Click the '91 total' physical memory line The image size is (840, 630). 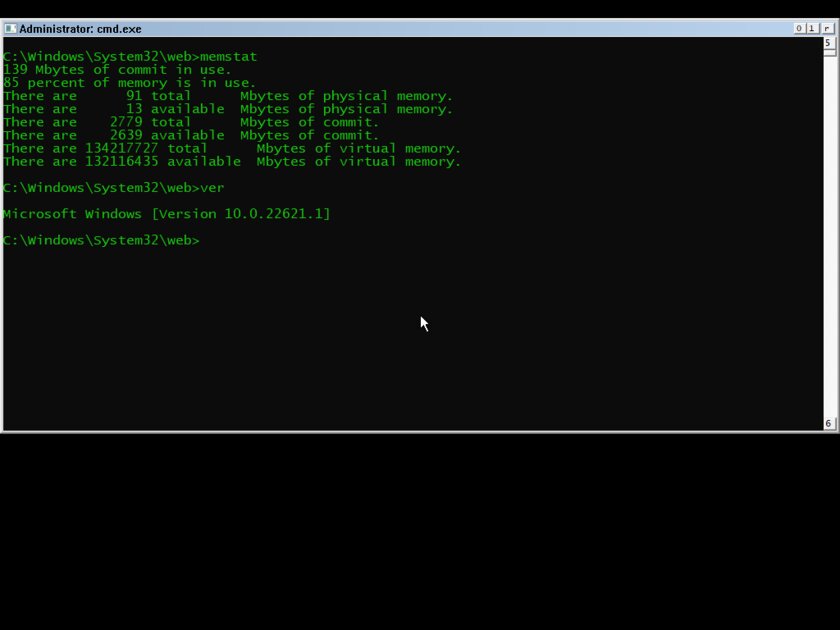(x=228, y=96)
